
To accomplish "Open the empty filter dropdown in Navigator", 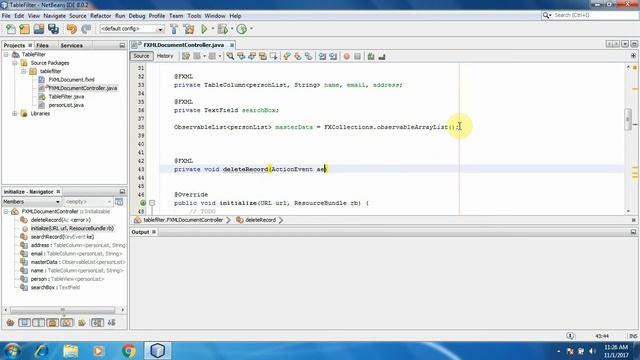I will [x=88, y=202].
